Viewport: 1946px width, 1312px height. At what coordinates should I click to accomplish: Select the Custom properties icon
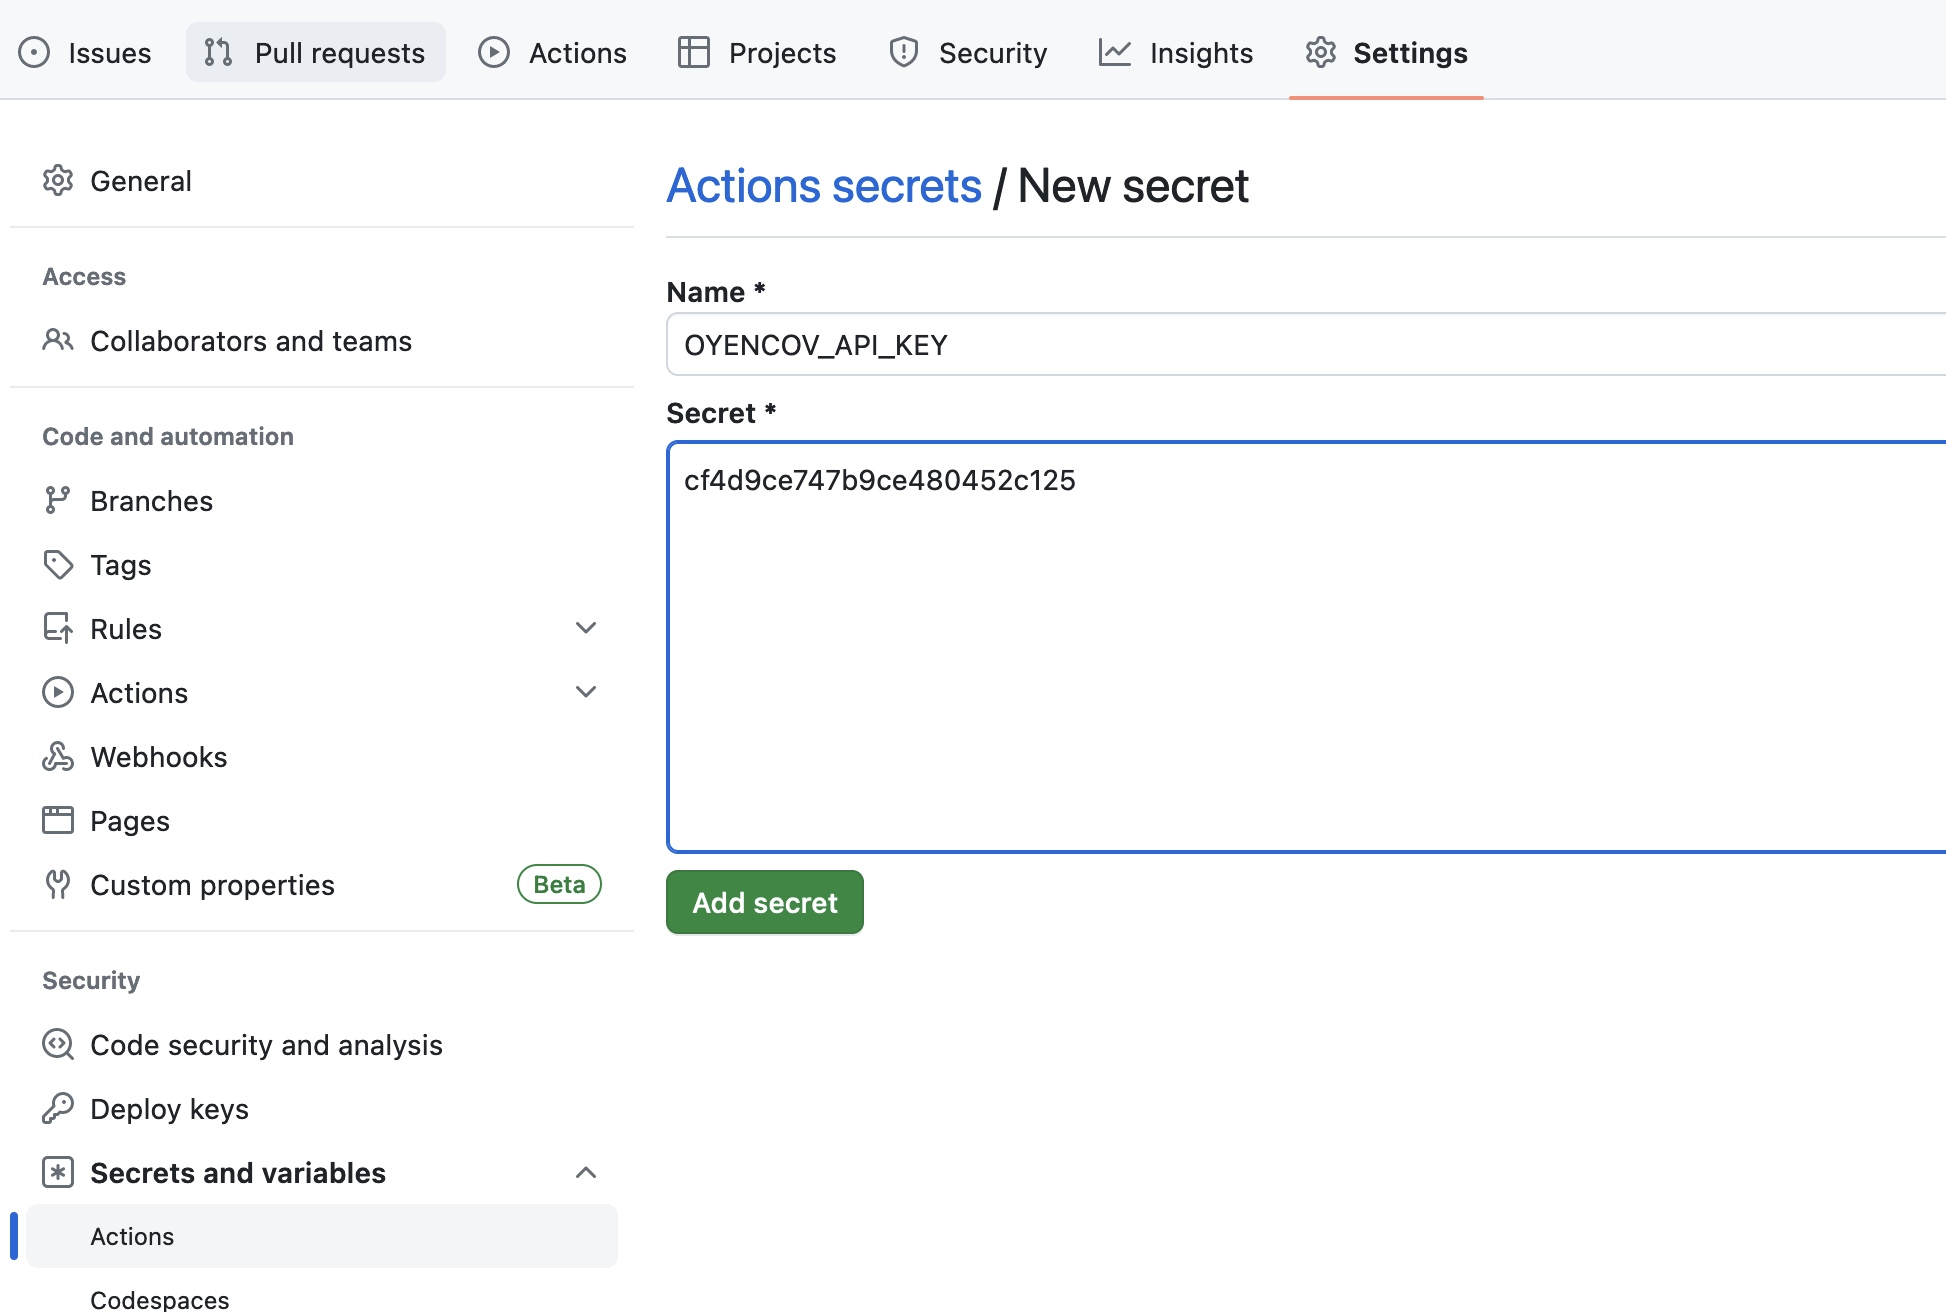point(58,884)
